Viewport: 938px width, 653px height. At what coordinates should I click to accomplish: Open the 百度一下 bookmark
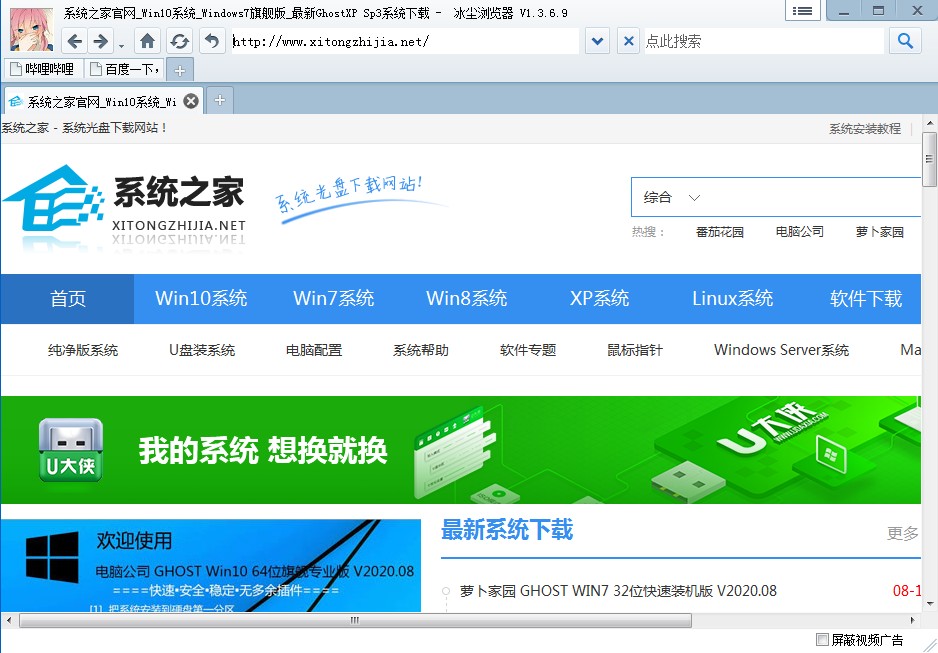124,69
